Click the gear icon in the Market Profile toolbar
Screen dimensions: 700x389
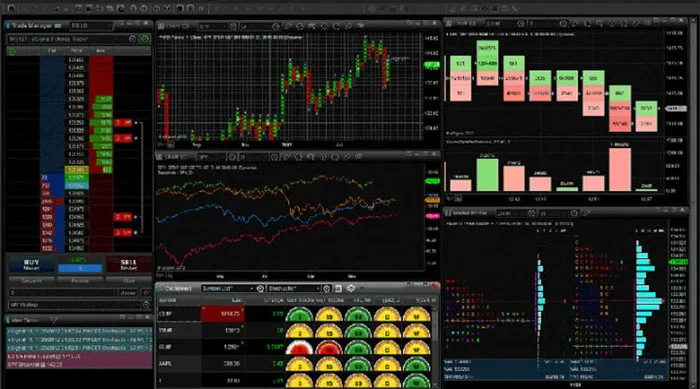coord(531,213)
